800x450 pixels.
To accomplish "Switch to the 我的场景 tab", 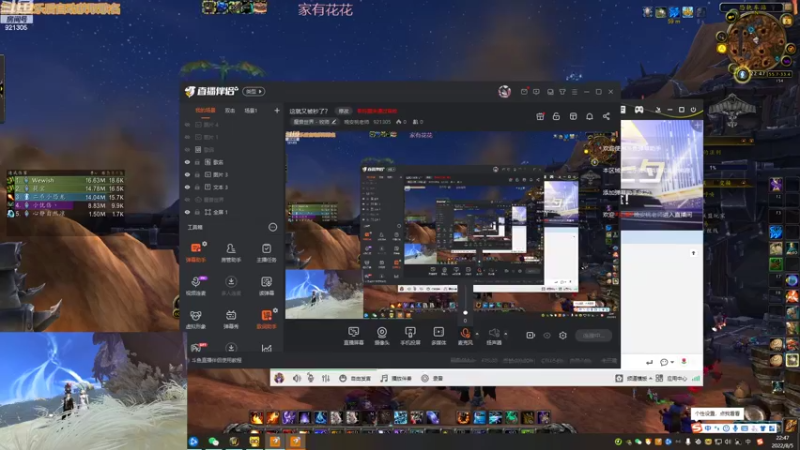I will click(x=205, y=110).
